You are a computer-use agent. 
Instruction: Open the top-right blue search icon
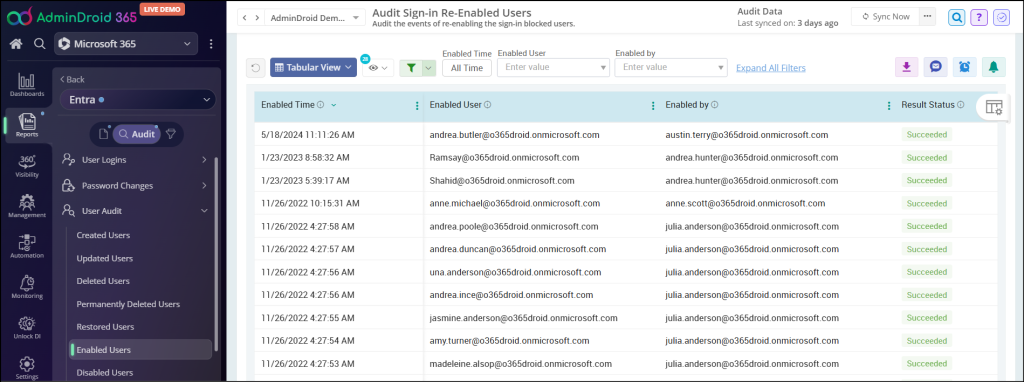pos(957,18)
